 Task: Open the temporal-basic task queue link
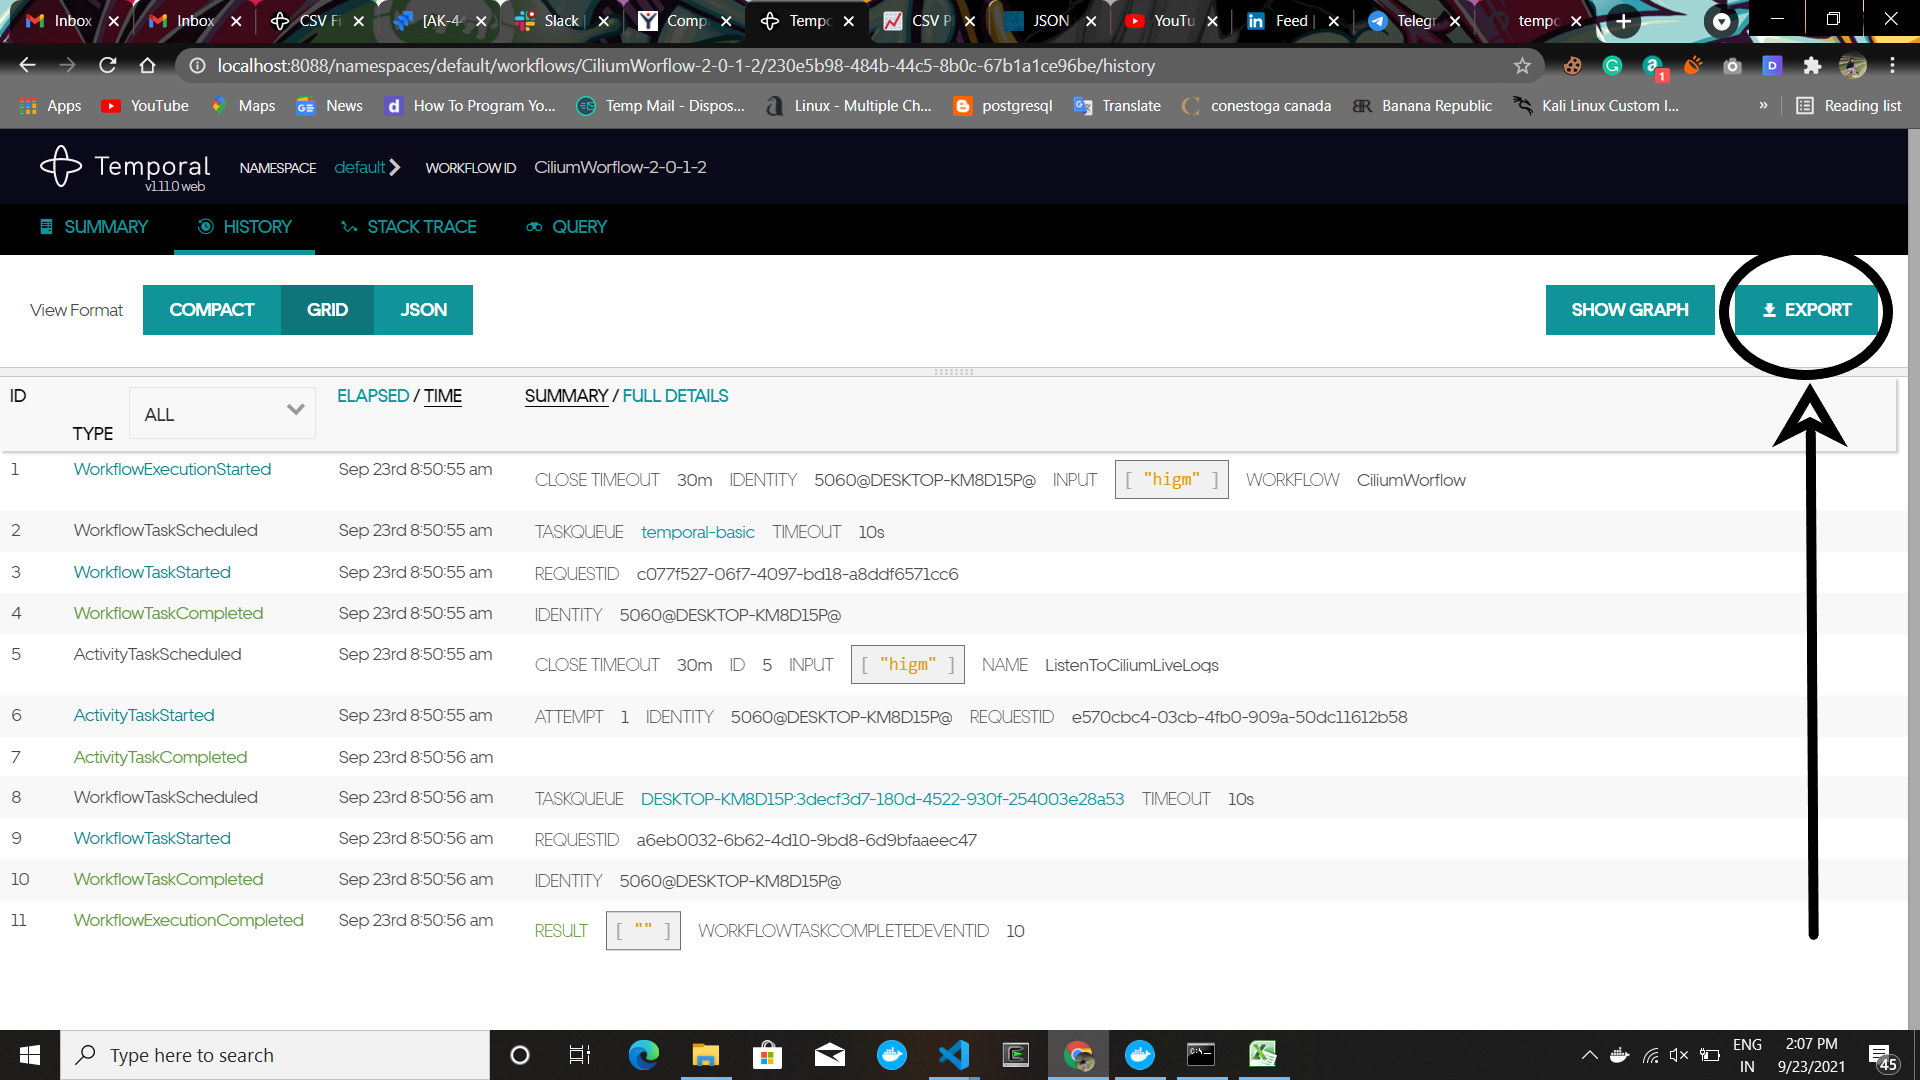(697, 532)
